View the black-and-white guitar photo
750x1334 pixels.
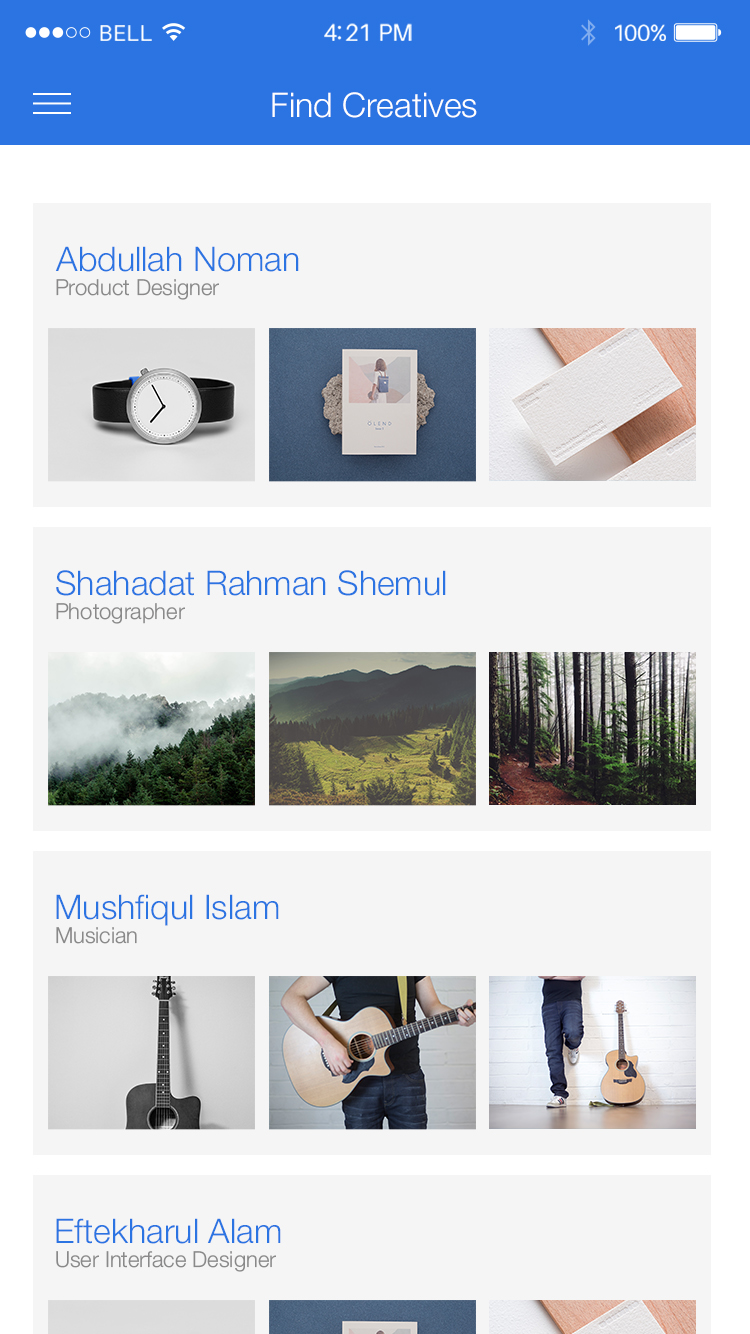(151, 1053)
